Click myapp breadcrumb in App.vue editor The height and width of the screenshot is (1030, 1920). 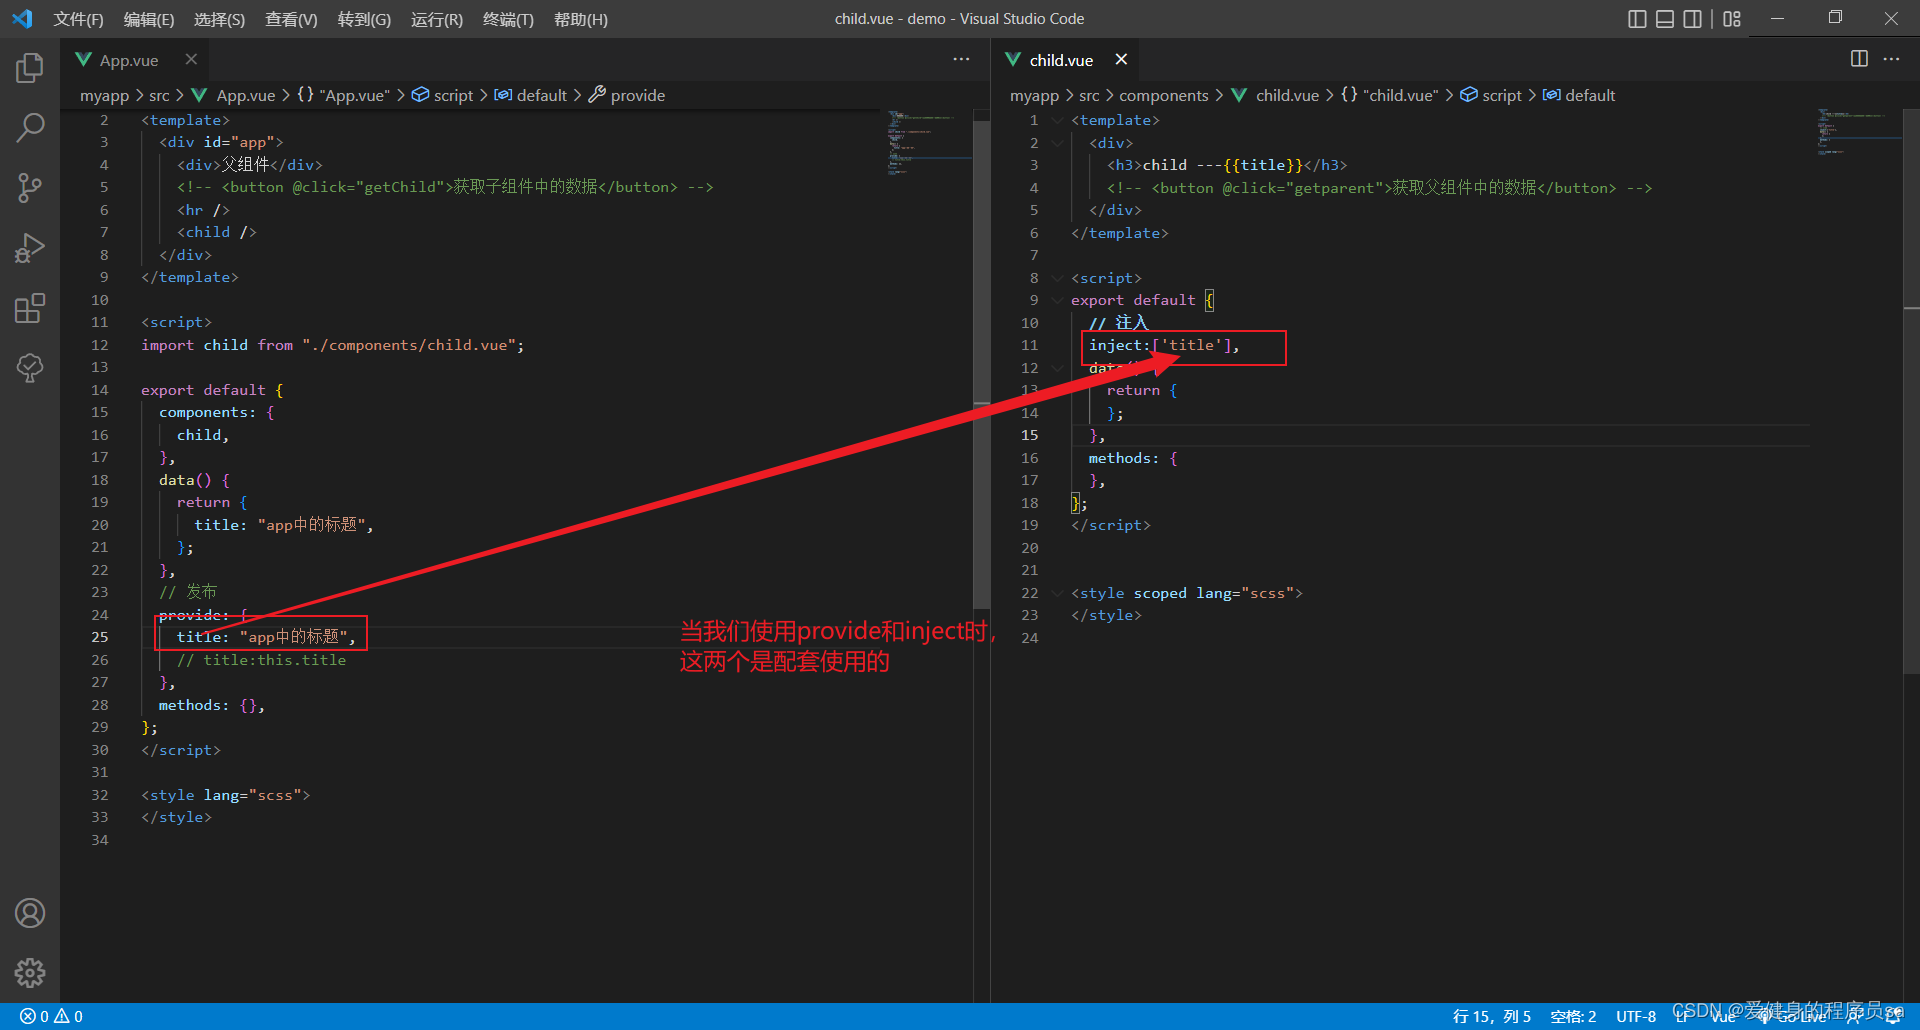tap(104, 95)
